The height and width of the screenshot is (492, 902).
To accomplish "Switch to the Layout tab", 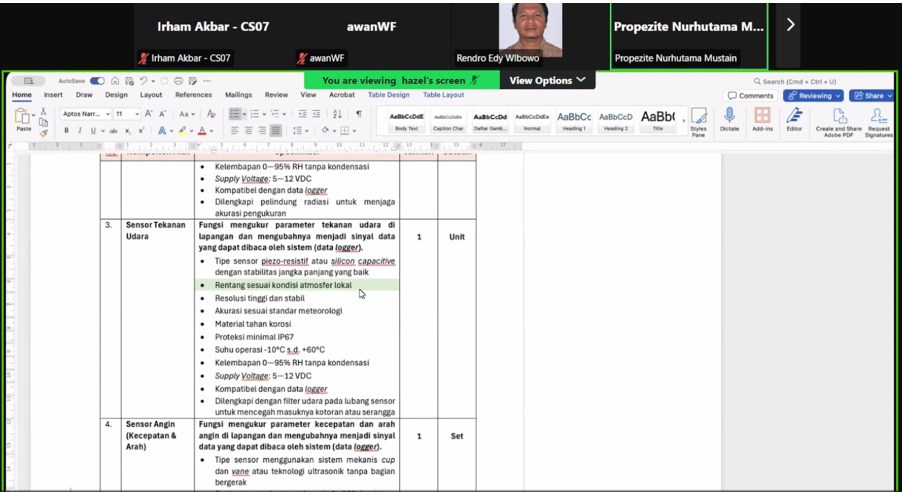I will coord(151,95).
